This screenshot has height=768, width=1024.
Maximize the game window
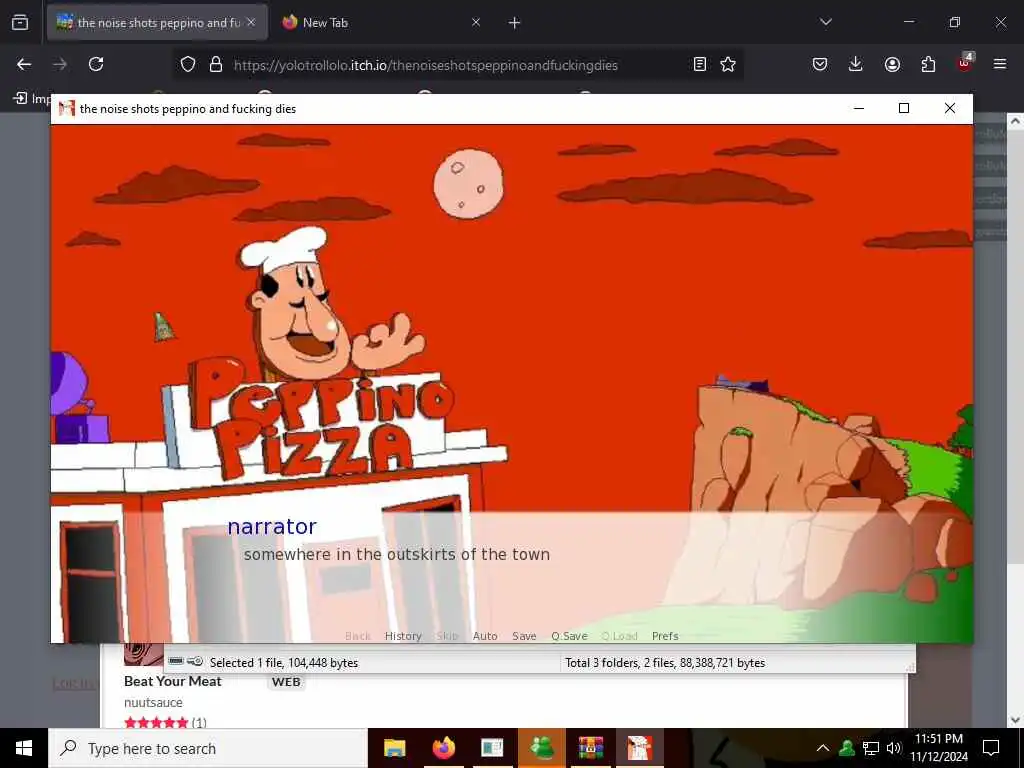click(x=904, y=108)
